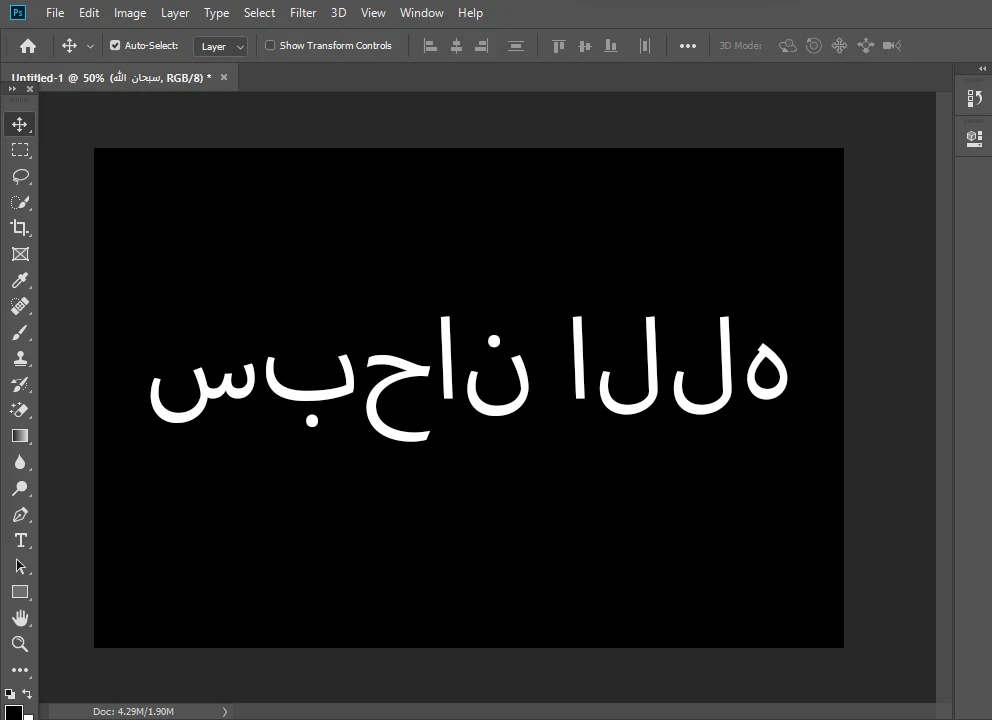This screenshot has height=720, width=992.
Task: Open the Image menu
Action: click(130, 13)
